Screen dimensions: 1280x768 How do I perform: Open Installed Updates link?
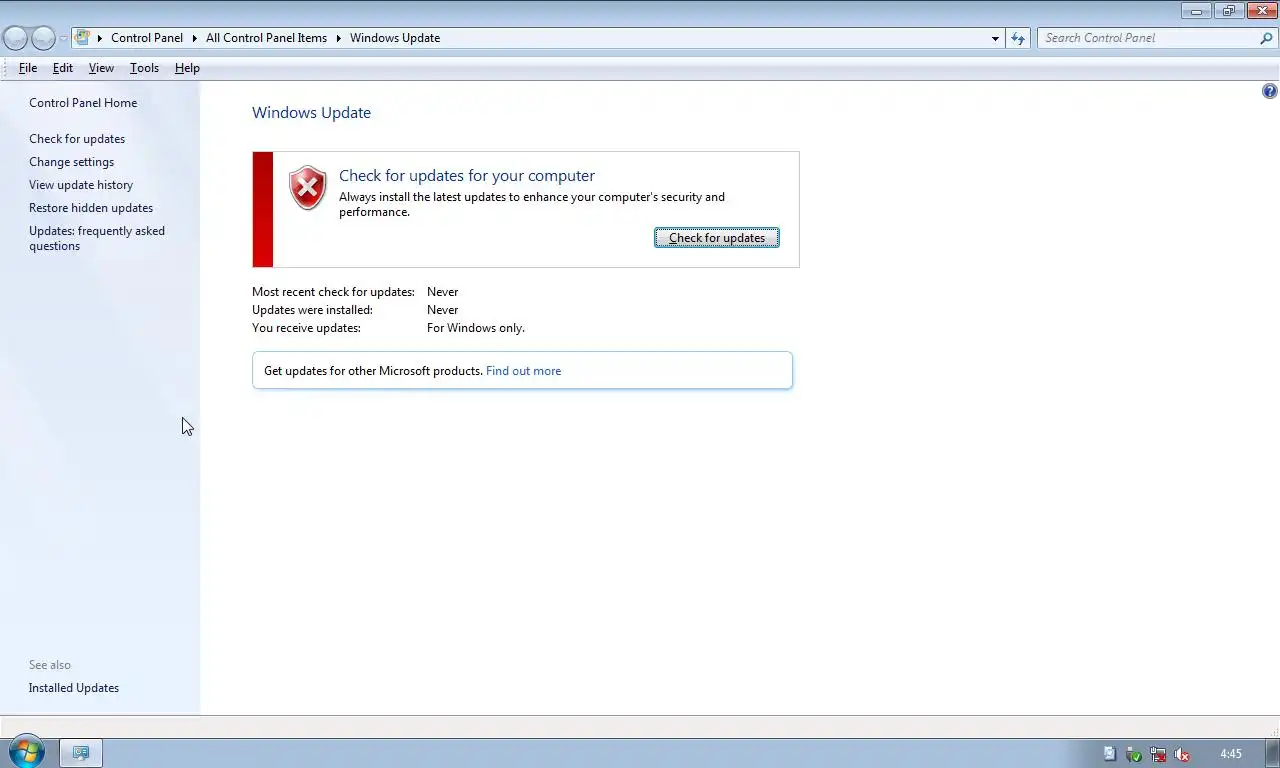pyautogui.click(x=74, y=688)
